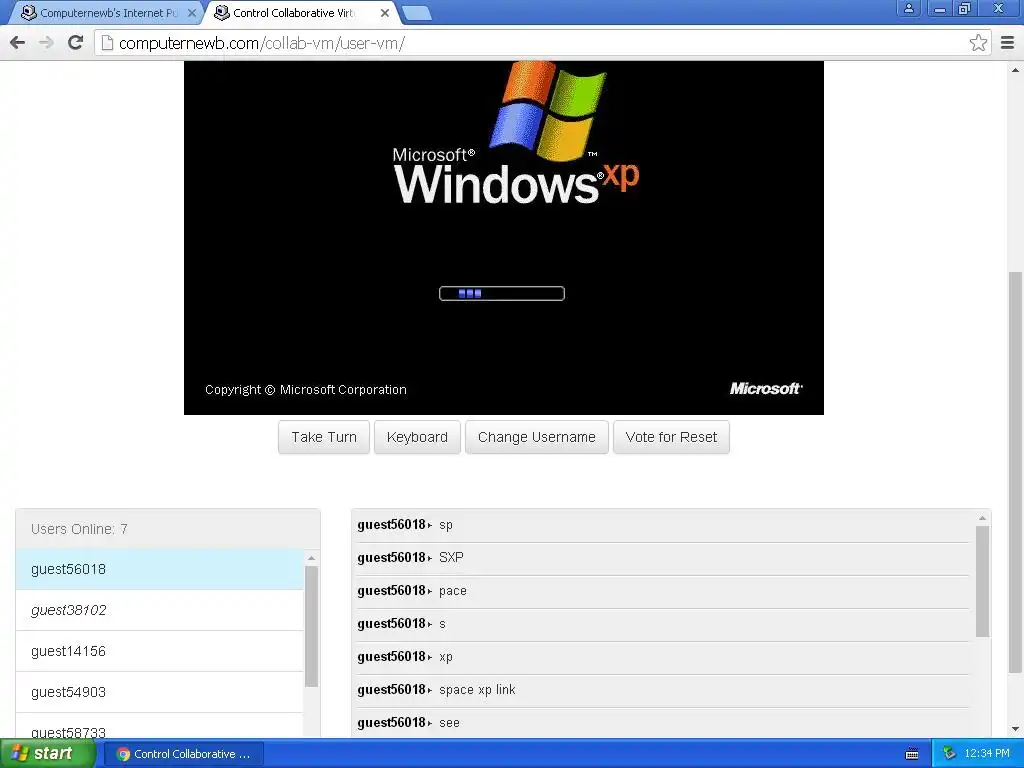Click the browser forward arrow

tap(46, 43)
